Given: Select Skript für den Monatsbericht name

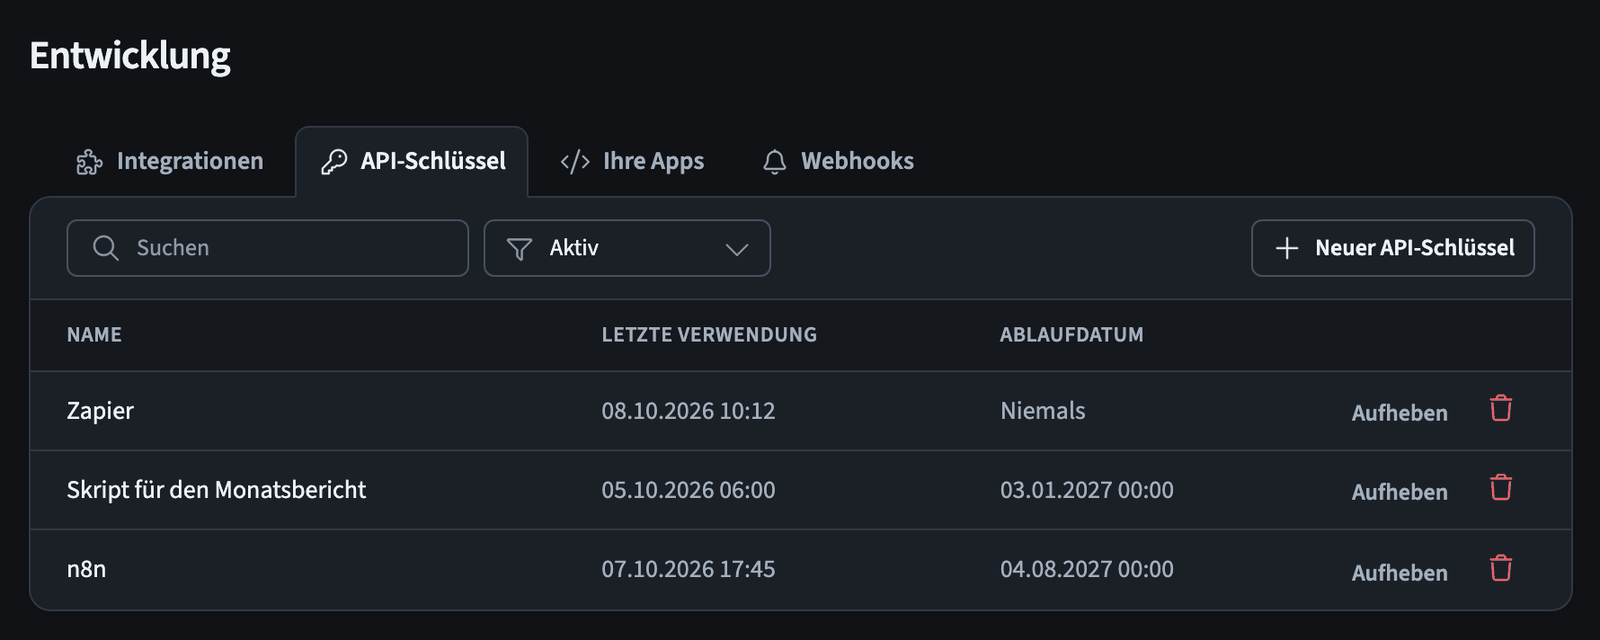Looking at the screenshot, I should [x=216, y=490].
